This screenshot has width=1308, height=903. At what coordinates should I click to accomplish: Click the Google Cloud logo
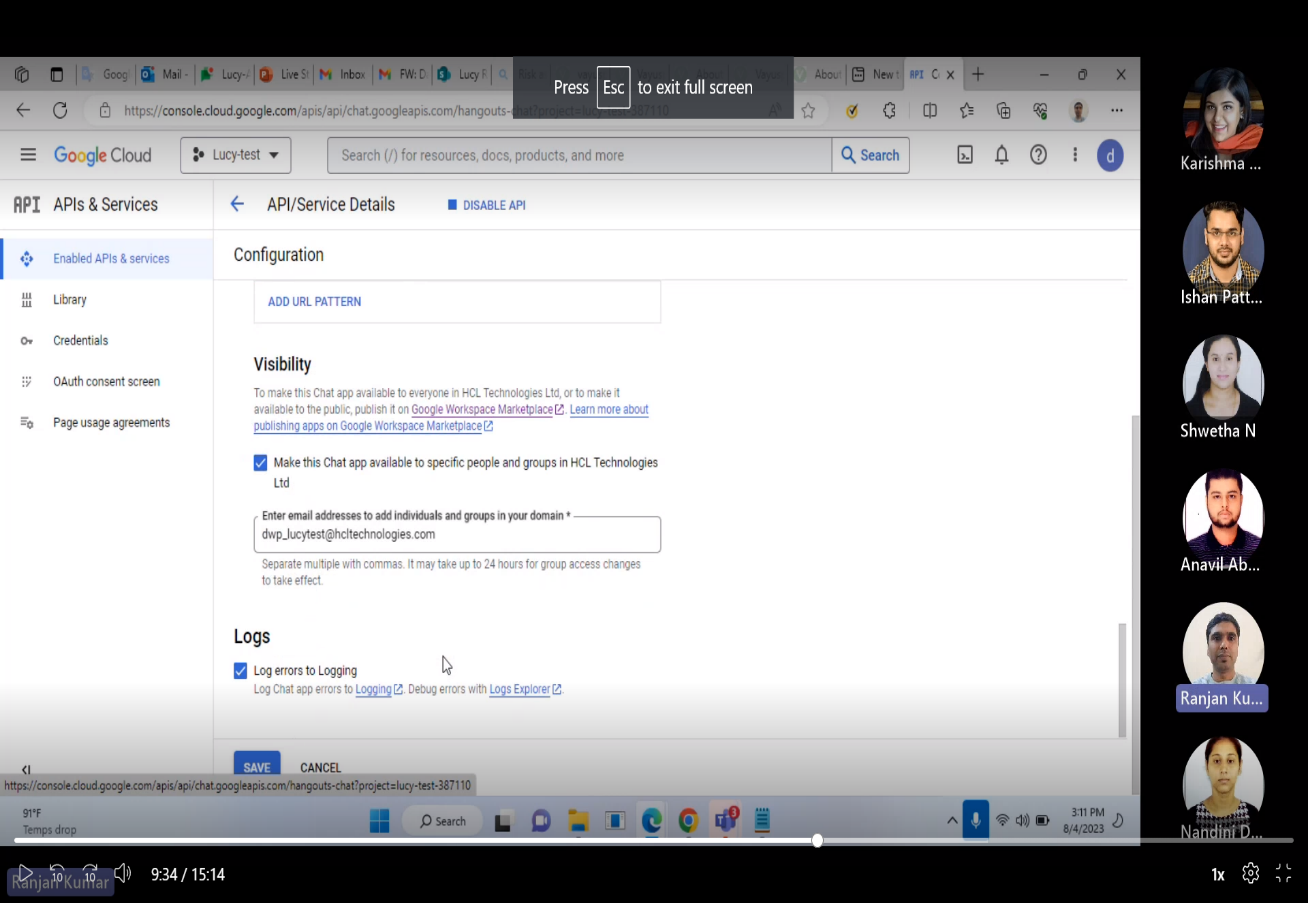pos(103,155)
